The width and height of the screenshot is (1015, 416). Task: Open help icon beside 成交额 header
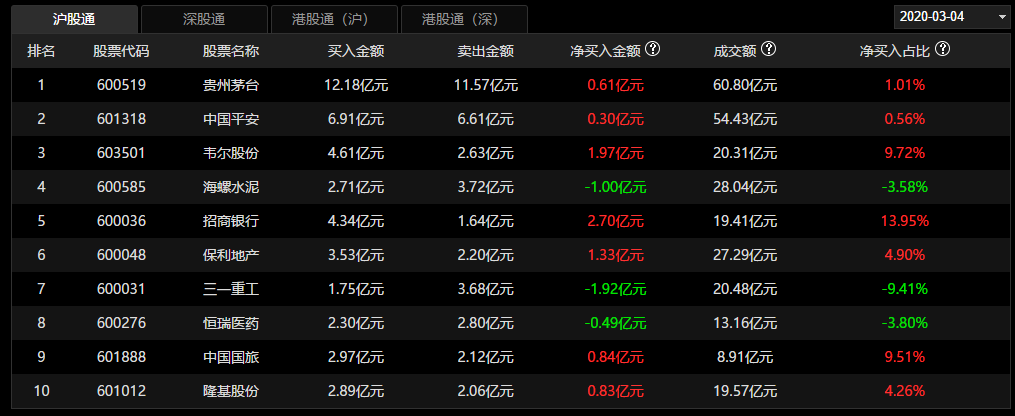pos(768,49)
